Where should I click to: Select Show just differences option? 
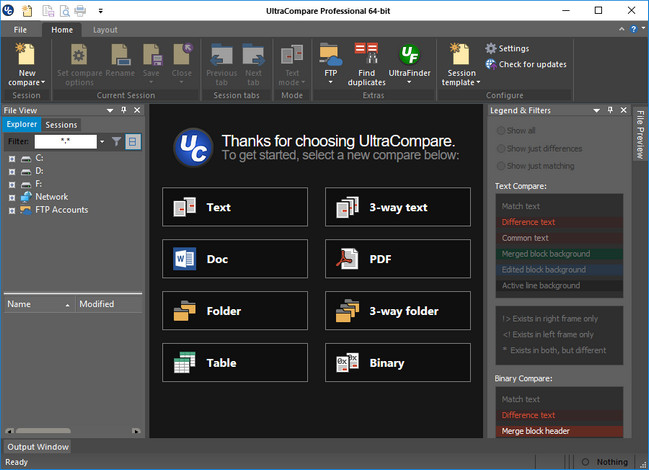coord(500,148)
